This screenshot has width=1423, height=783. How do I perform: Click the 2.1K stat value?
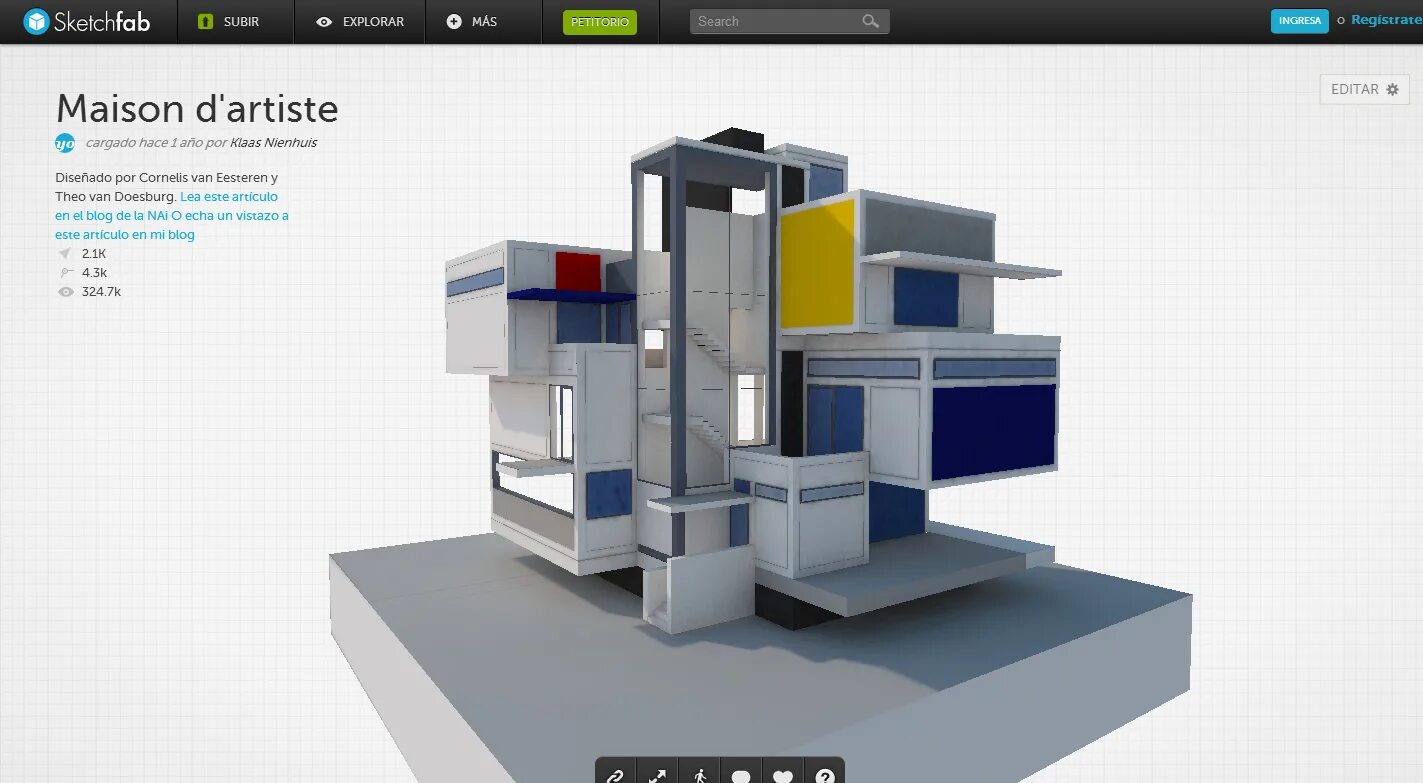94,254
